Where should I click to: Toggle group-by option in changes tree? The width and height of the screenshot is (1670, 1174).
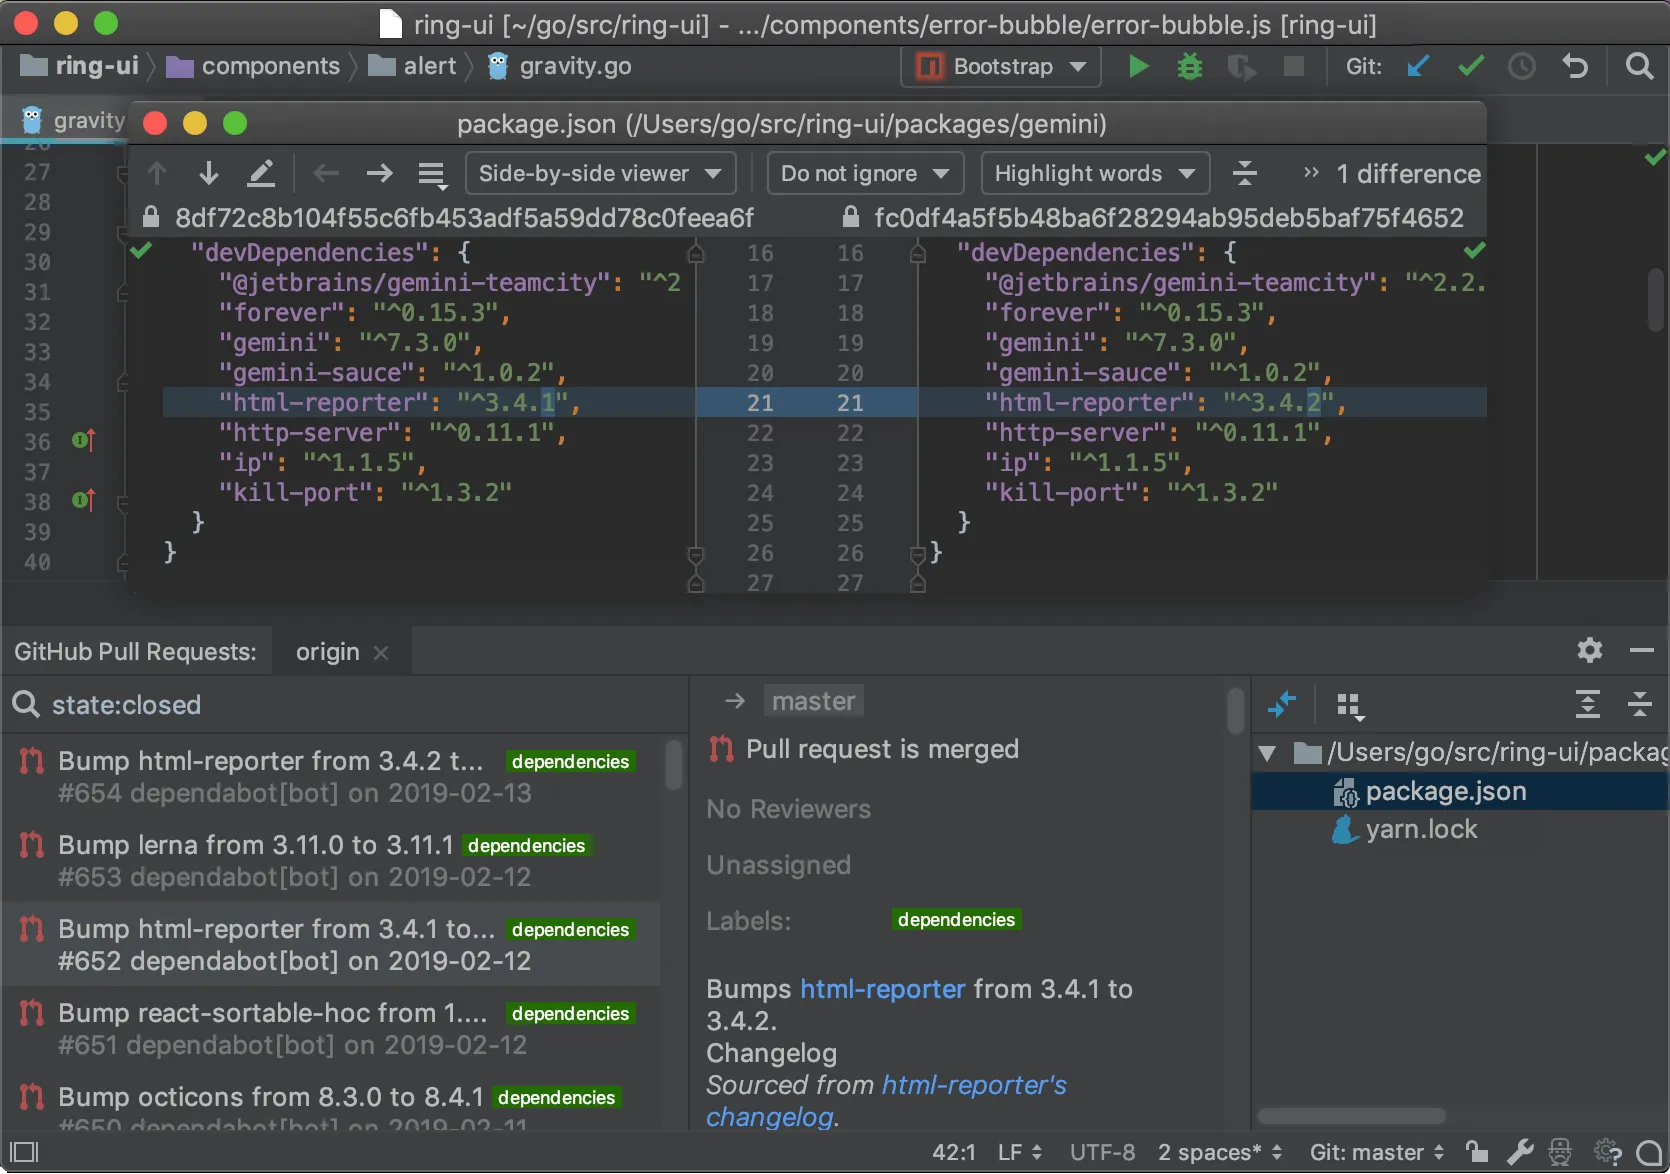1350,706
